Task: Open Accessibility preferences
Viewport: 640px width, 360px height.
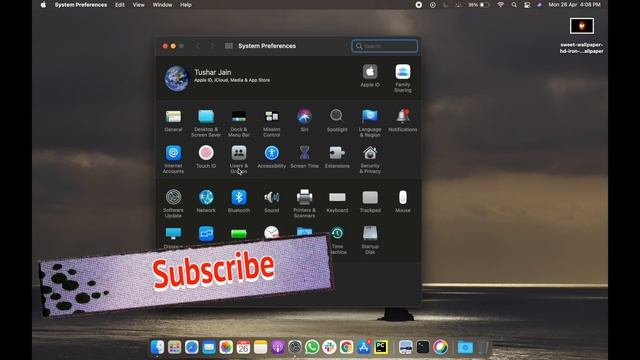Action: pyautogui.click(x=271, y=153)
